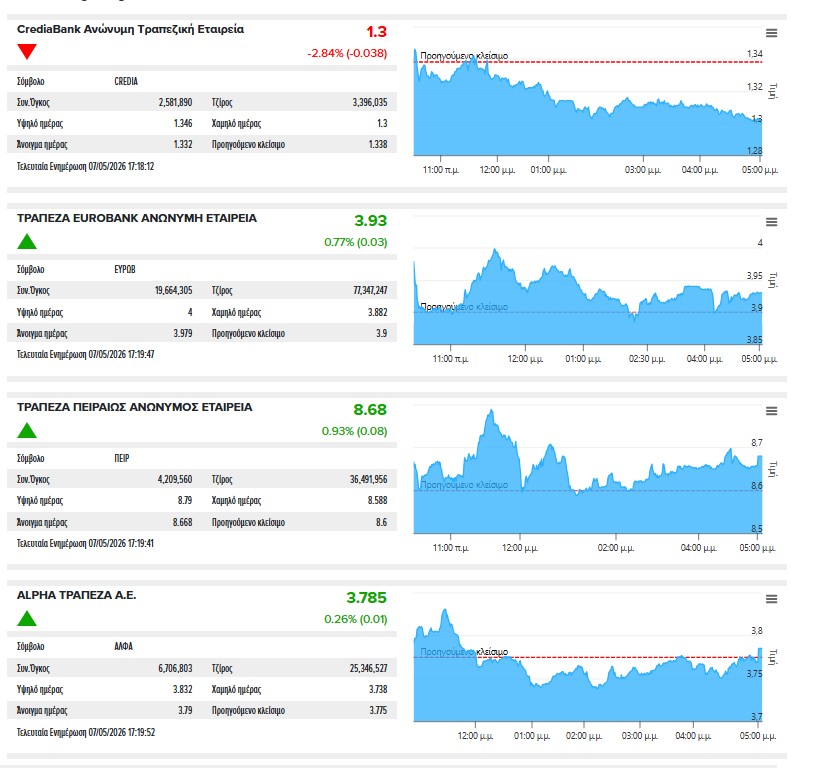This screenshot has width=816, height=774.
Task: Click the day open value 3.979
Action: (183, 333)
